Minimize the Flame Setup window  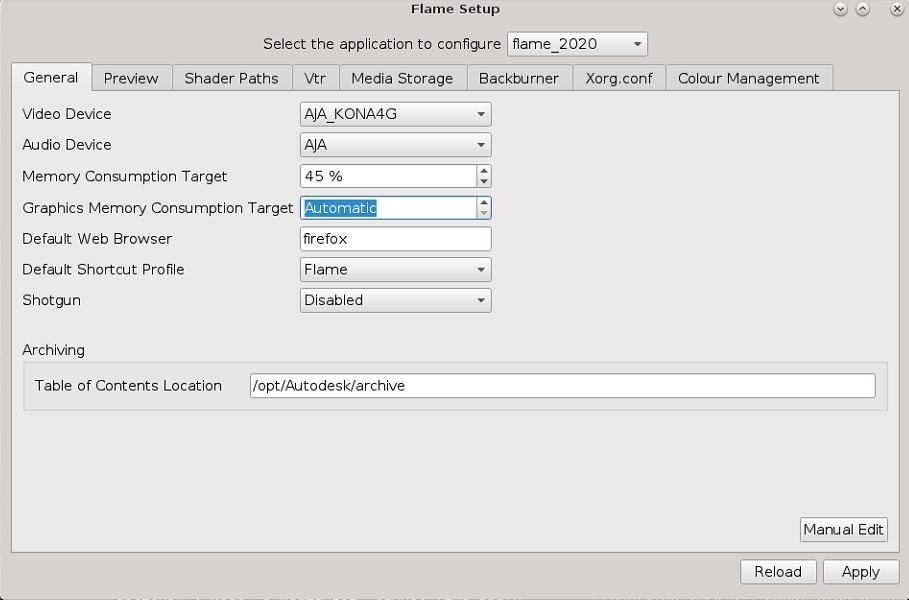click(841, 9)
